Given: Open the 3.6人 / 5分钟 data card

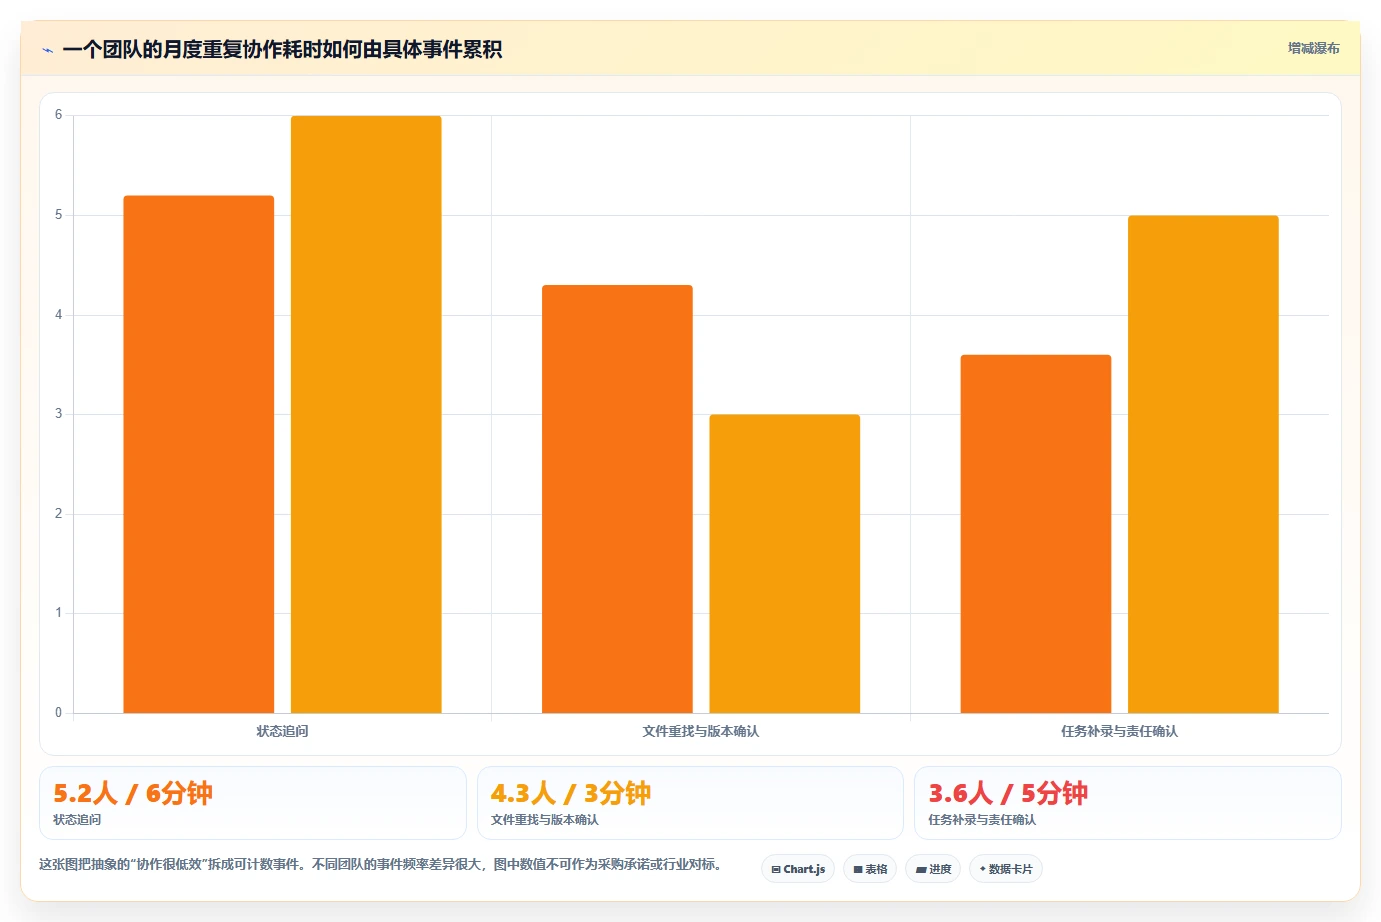Looking at the screenshot, I should click(1128, 803).
